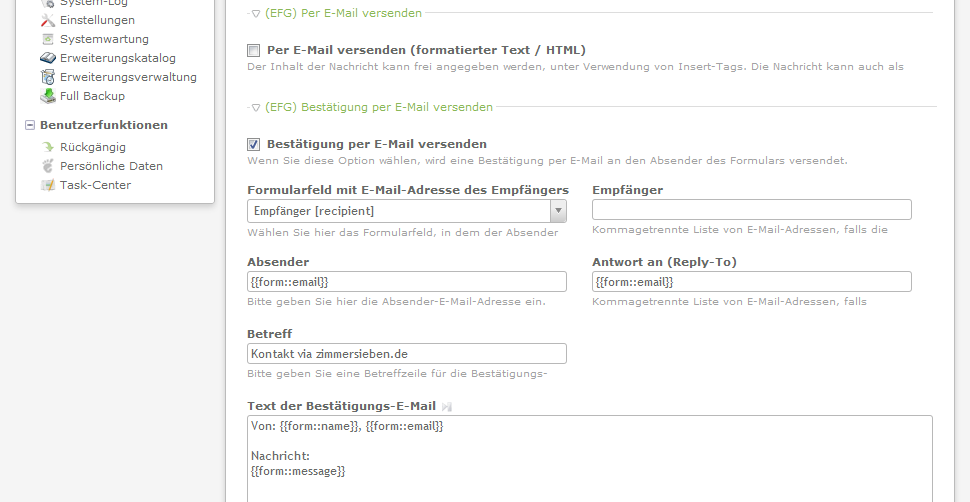Click the Systemwartung icon
Screen dimensions: 970x502
48,40
